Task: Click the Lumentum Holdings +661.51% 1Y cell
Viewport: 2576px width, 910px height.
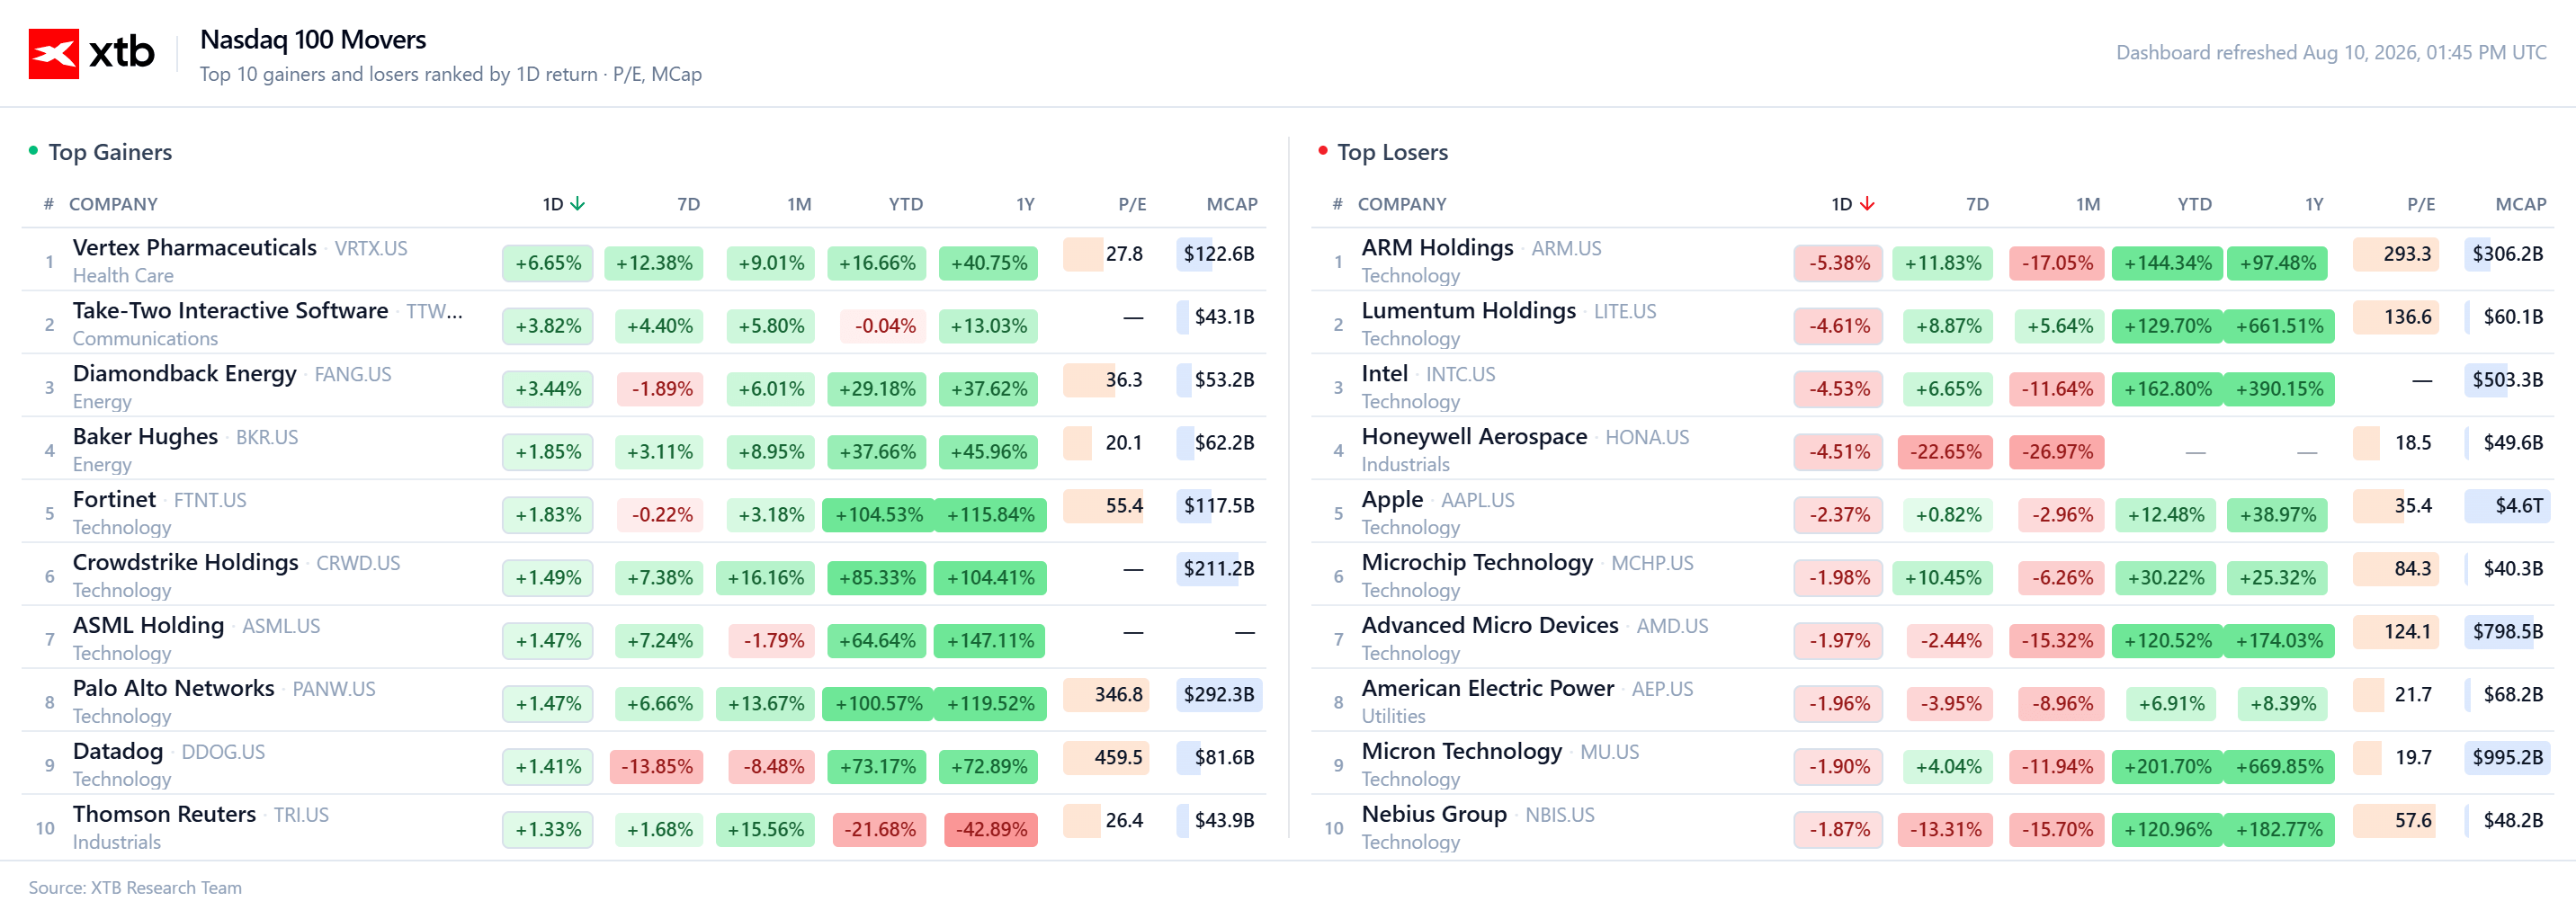Action: (2279, 326)
